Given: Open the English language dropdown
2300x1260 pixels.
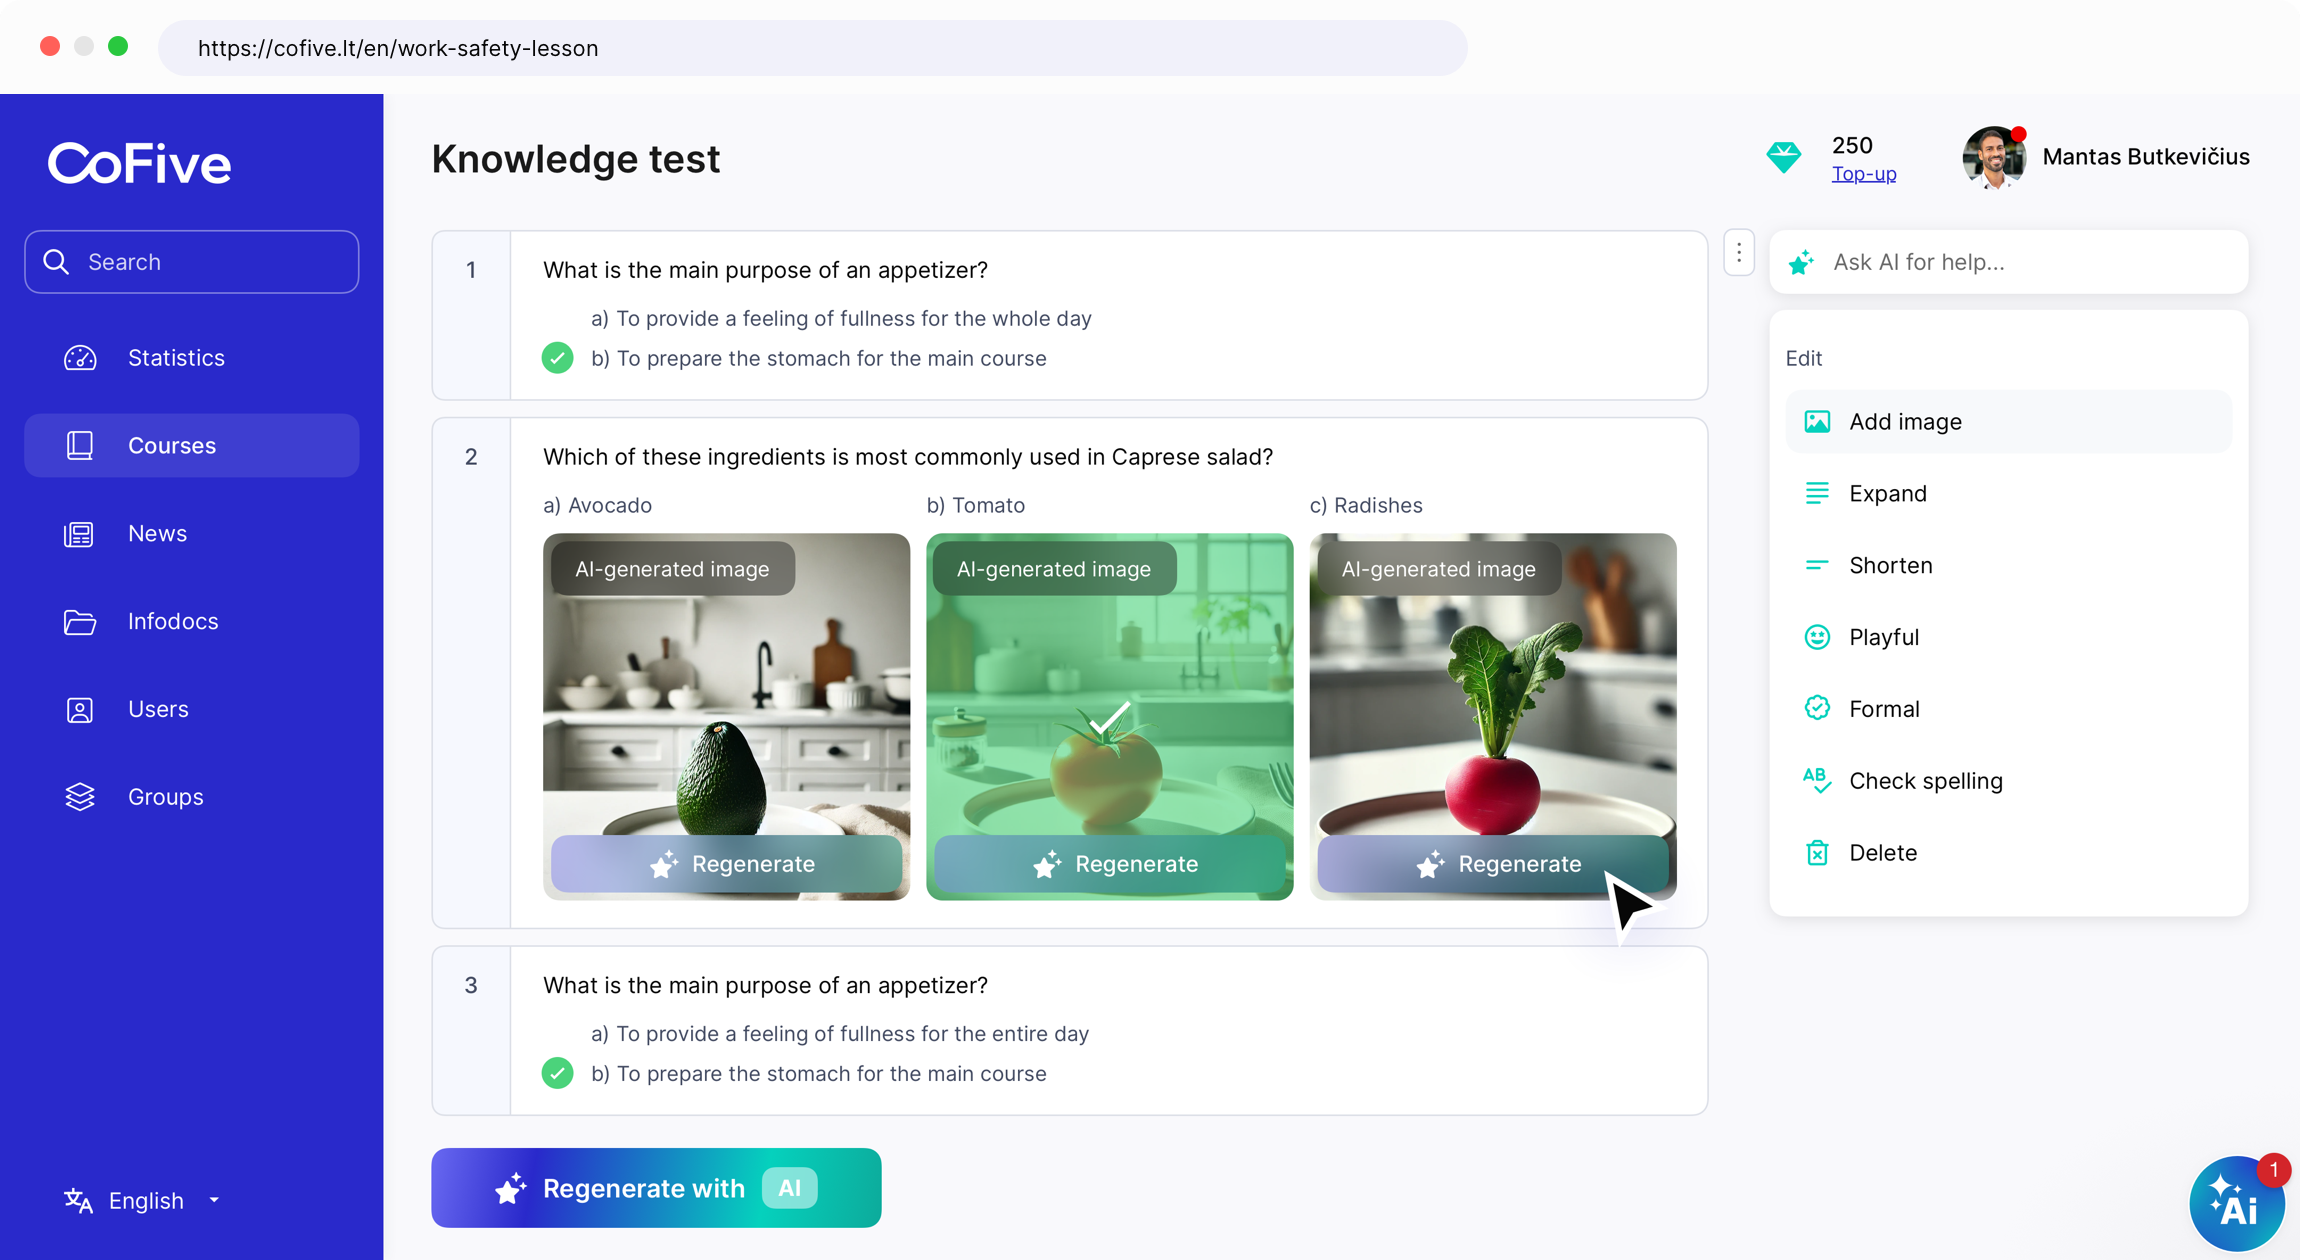Looking at the screenshot, I should [143, 1200].
